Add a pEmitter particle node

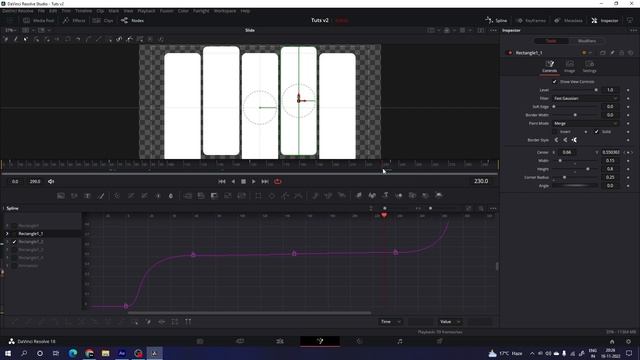[x=315, y=196]
